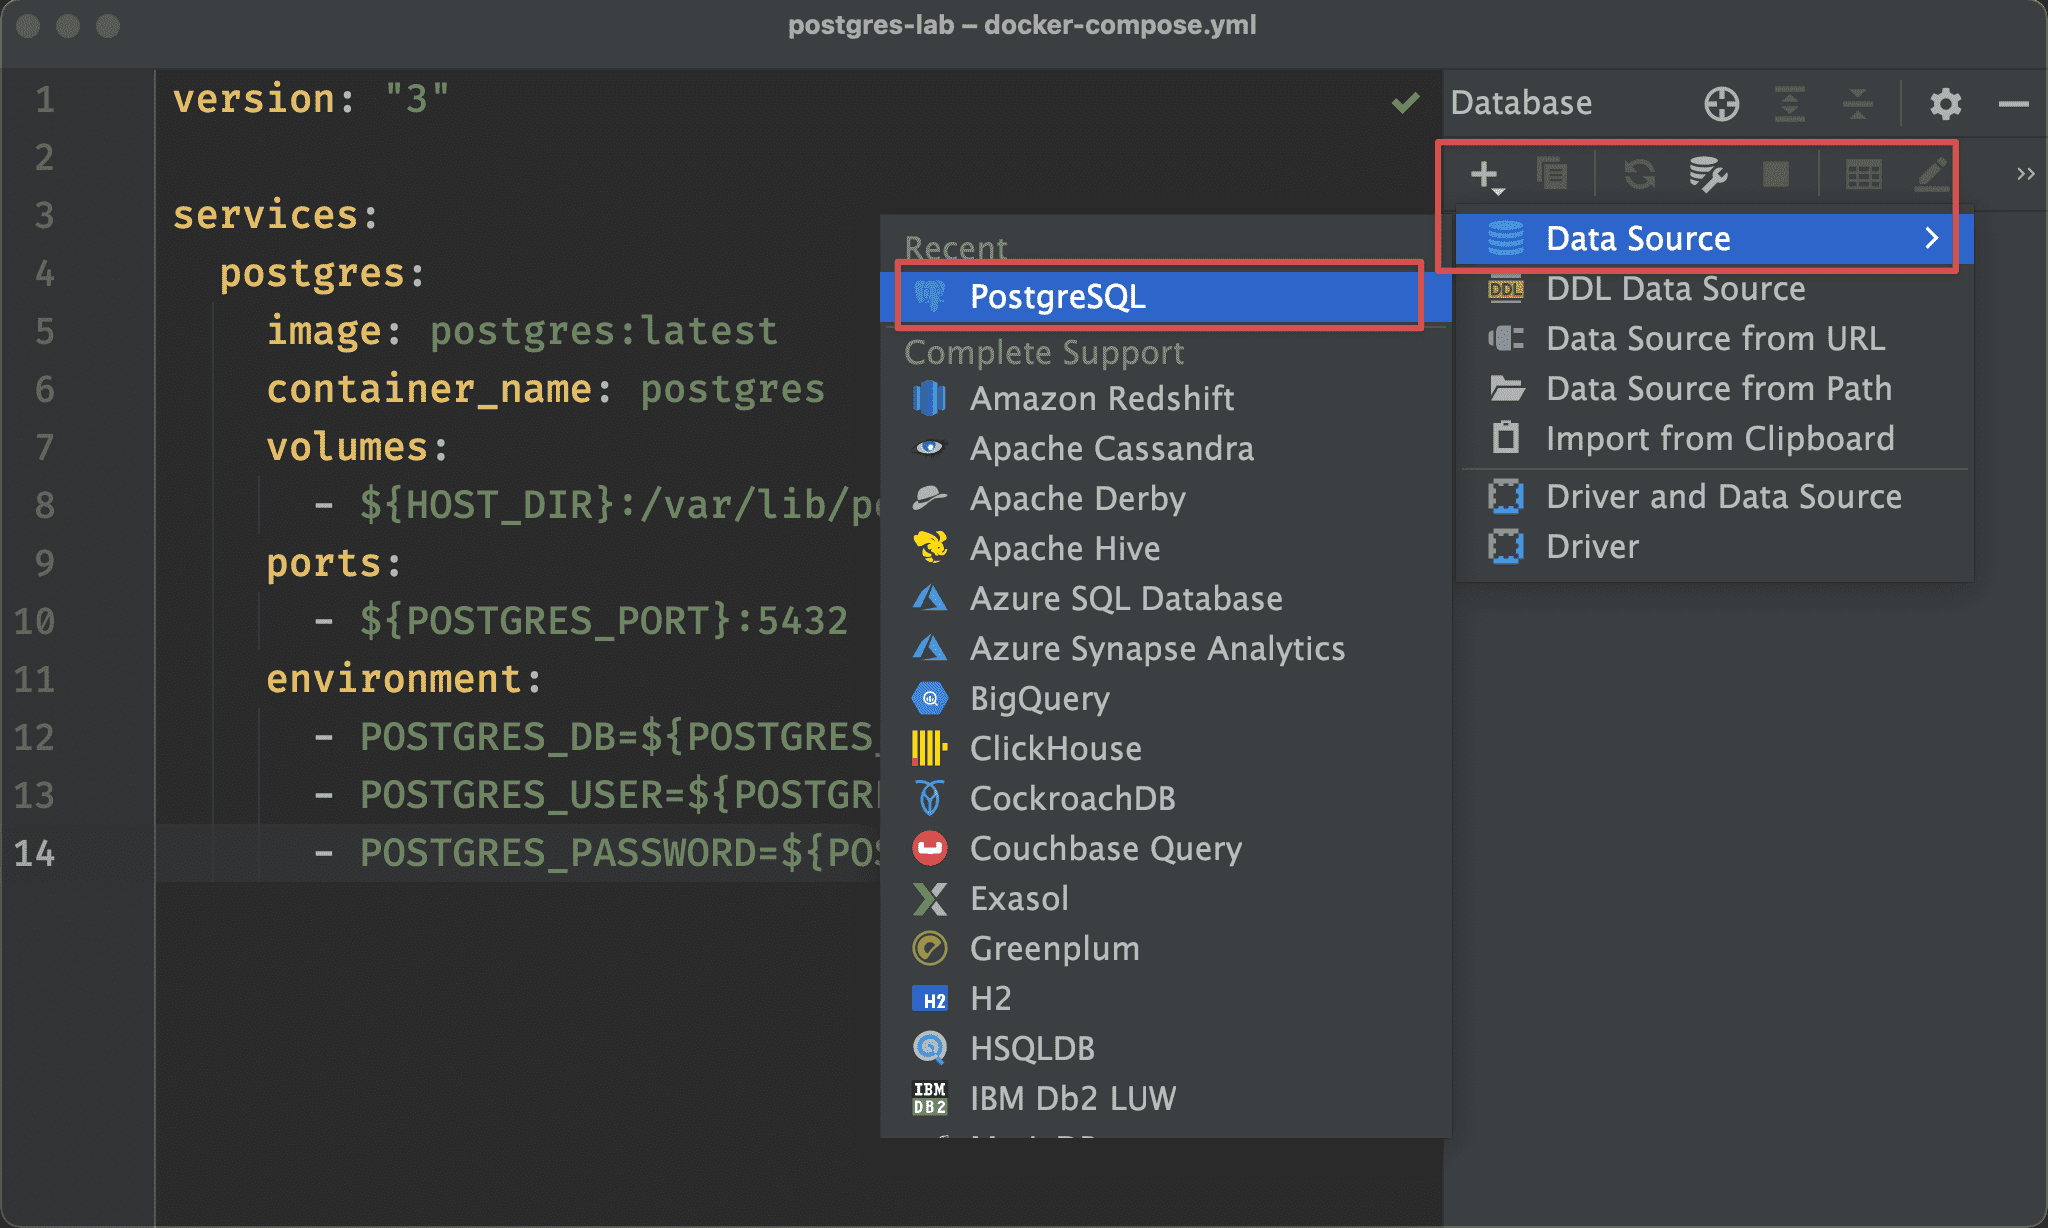
Task: Select the Driver menu entry
Action: click(x=1714, y=547)
